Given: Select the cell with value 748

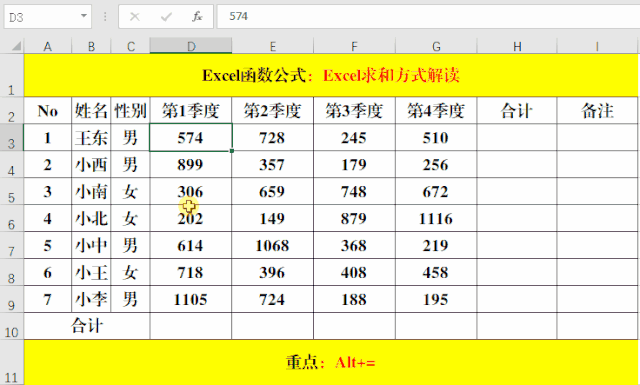Looking at the screenshot, I should pos(354,191).
